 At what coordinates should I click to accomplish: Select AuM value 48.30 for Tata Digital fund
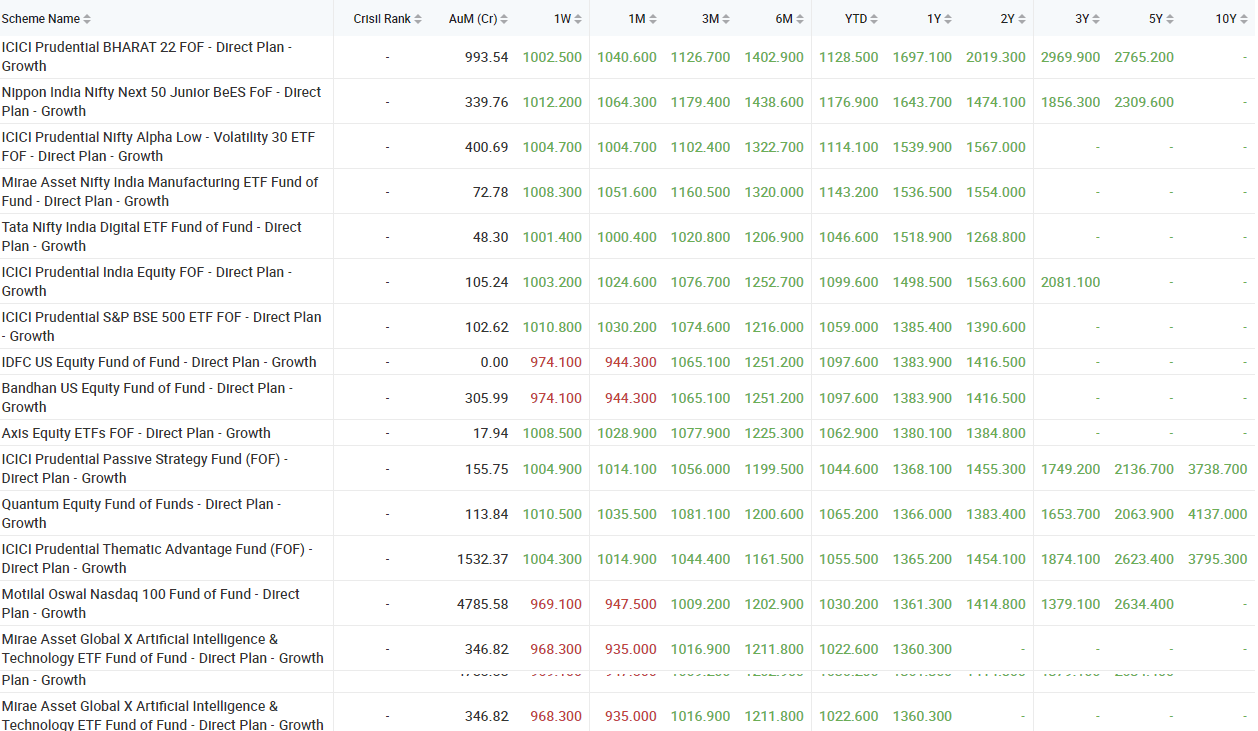491,237
